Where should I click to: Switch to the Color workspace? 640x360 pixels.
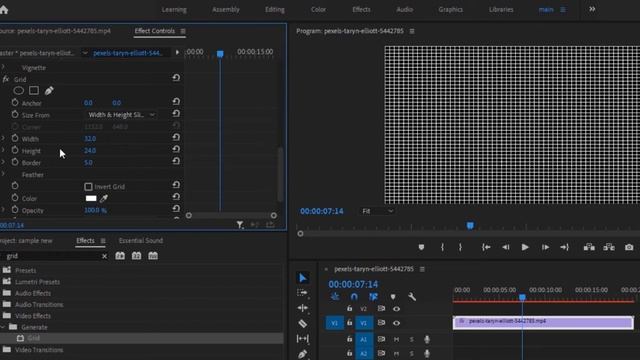tap(318, 9)
